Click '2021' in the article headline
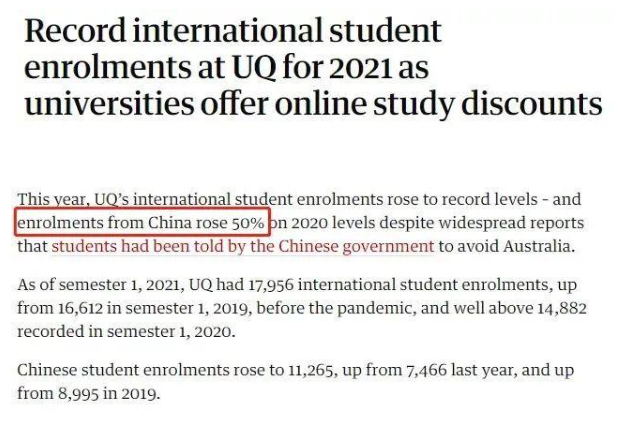 (x=361, y=69)
